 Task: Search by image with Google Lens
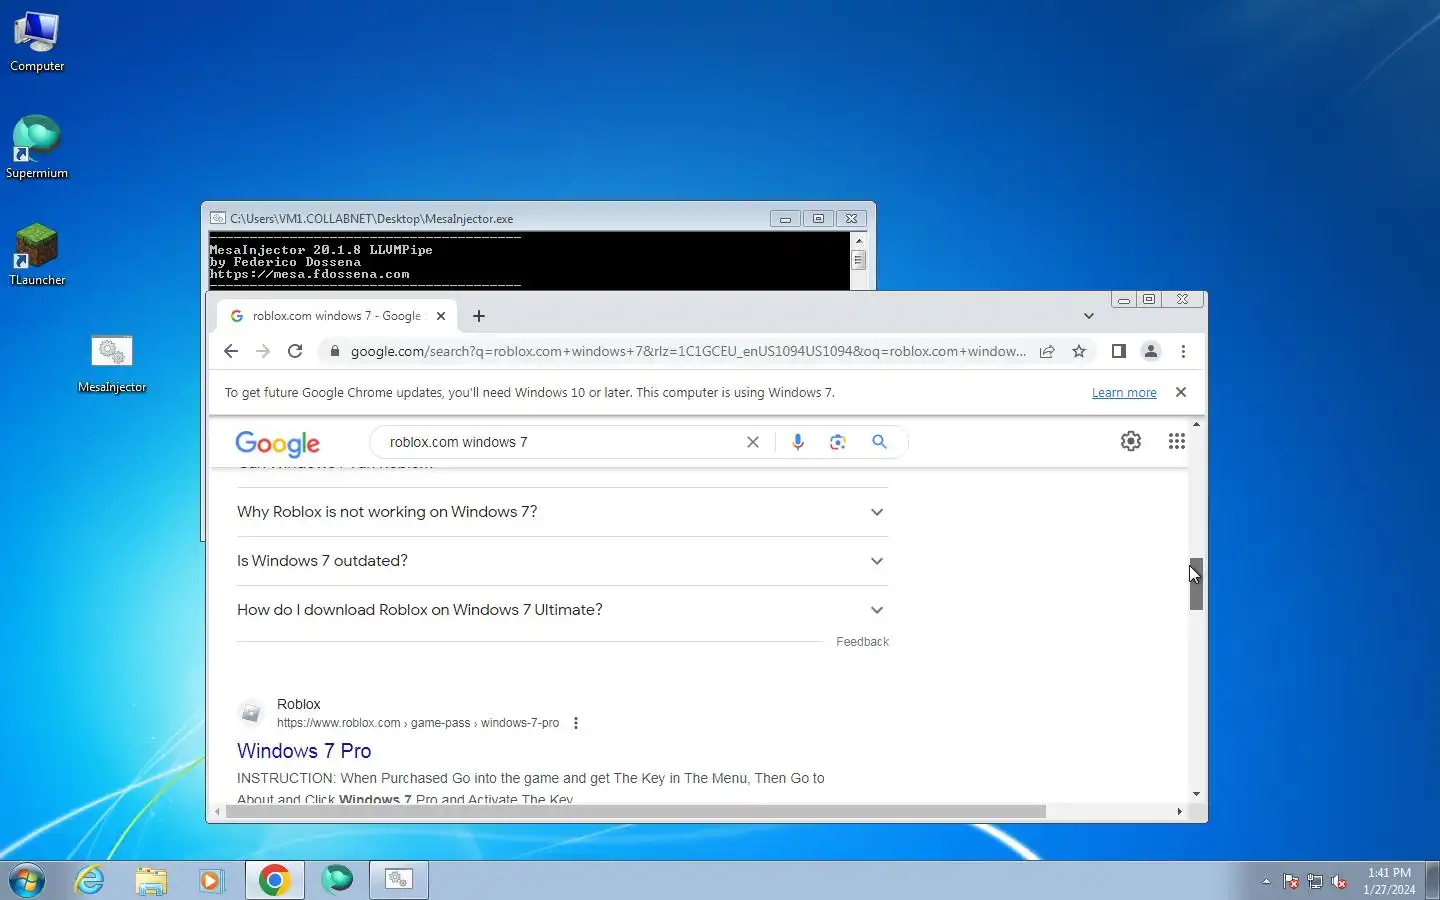[838, 442]
